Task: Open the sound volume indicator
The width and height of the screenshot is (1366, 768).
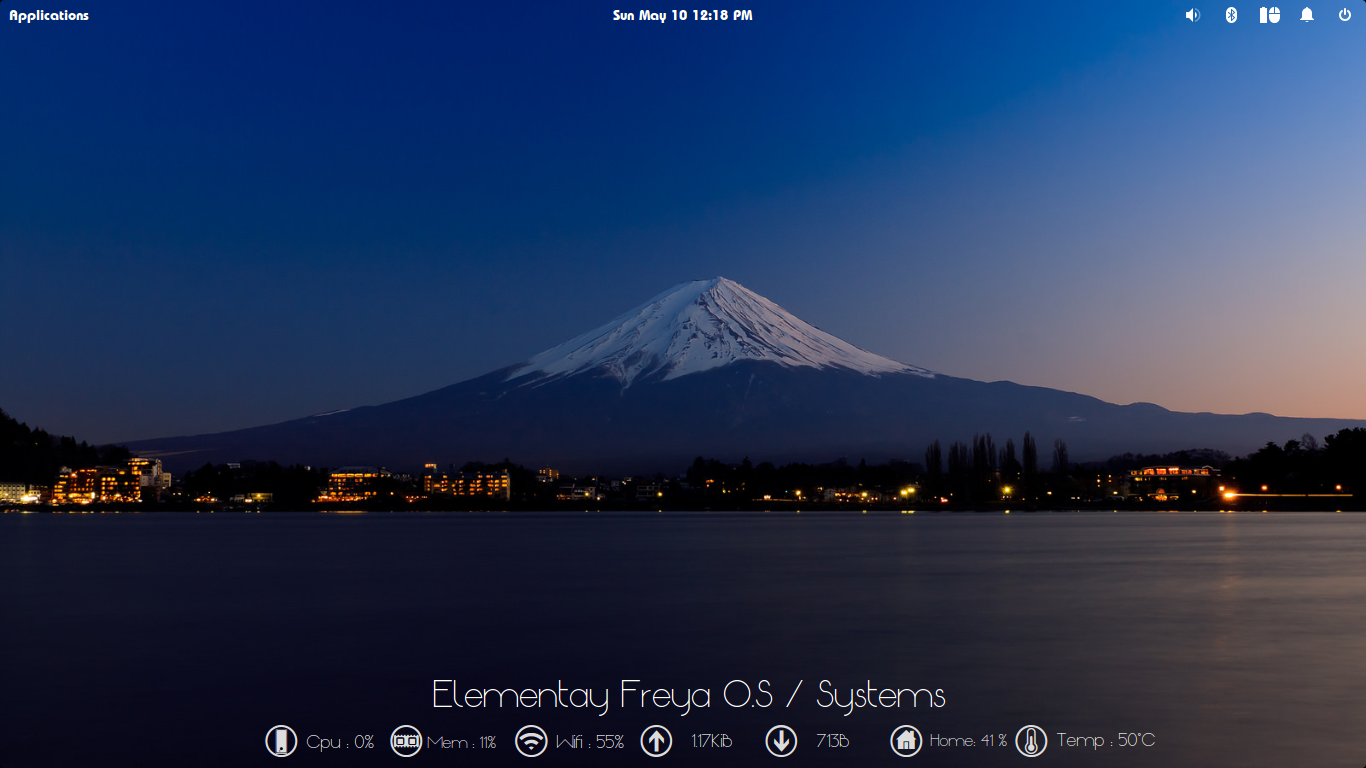Action: pyautogui.click(x=1192, y=15)
